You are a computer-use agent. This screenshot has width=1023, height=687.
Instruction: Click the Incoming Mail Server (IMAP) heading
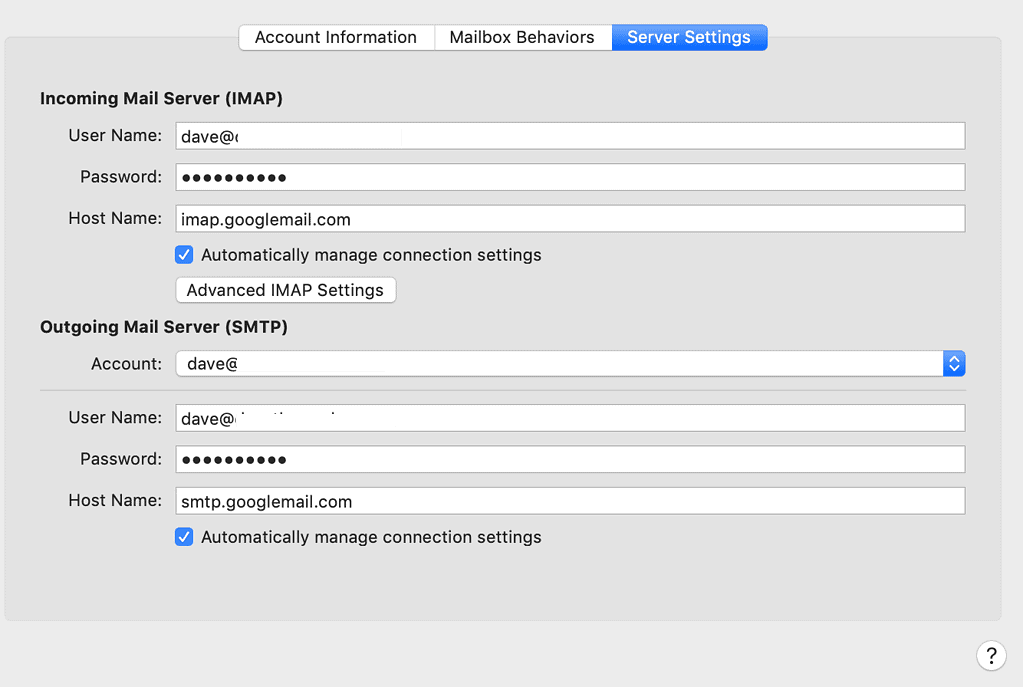point(161,99)
